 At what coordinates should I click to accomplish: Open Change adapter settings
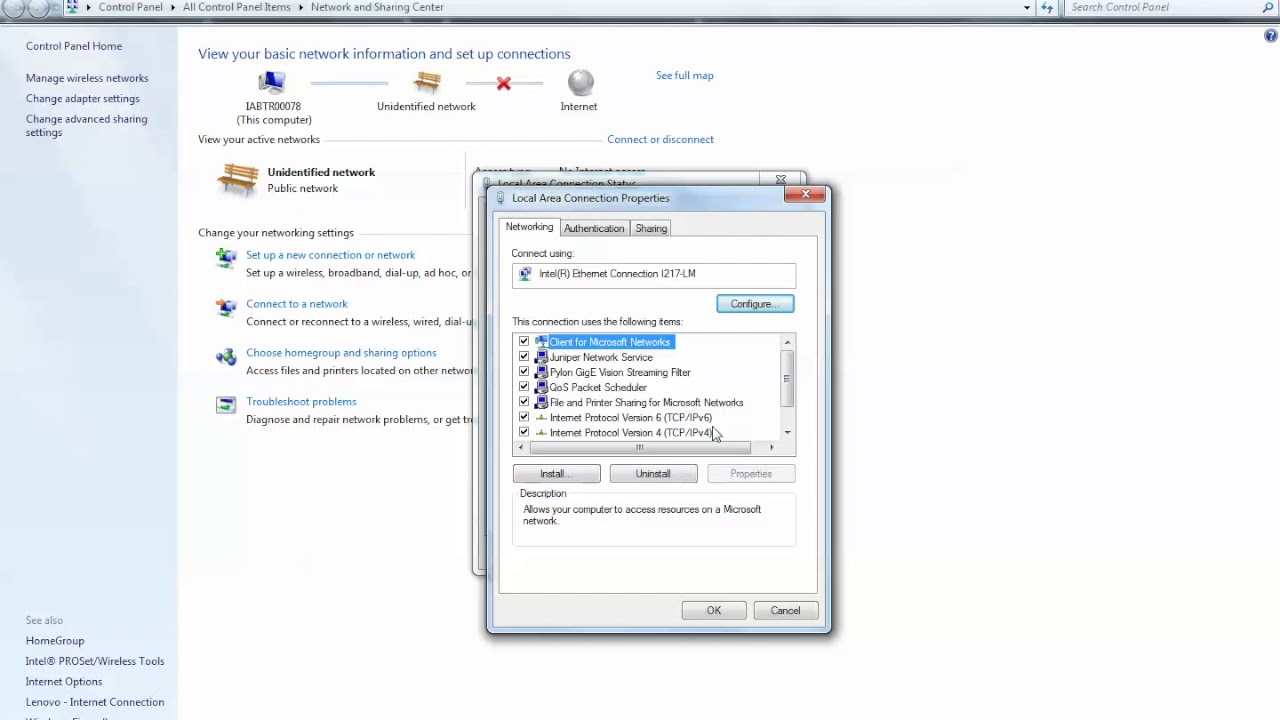point(83,98)
